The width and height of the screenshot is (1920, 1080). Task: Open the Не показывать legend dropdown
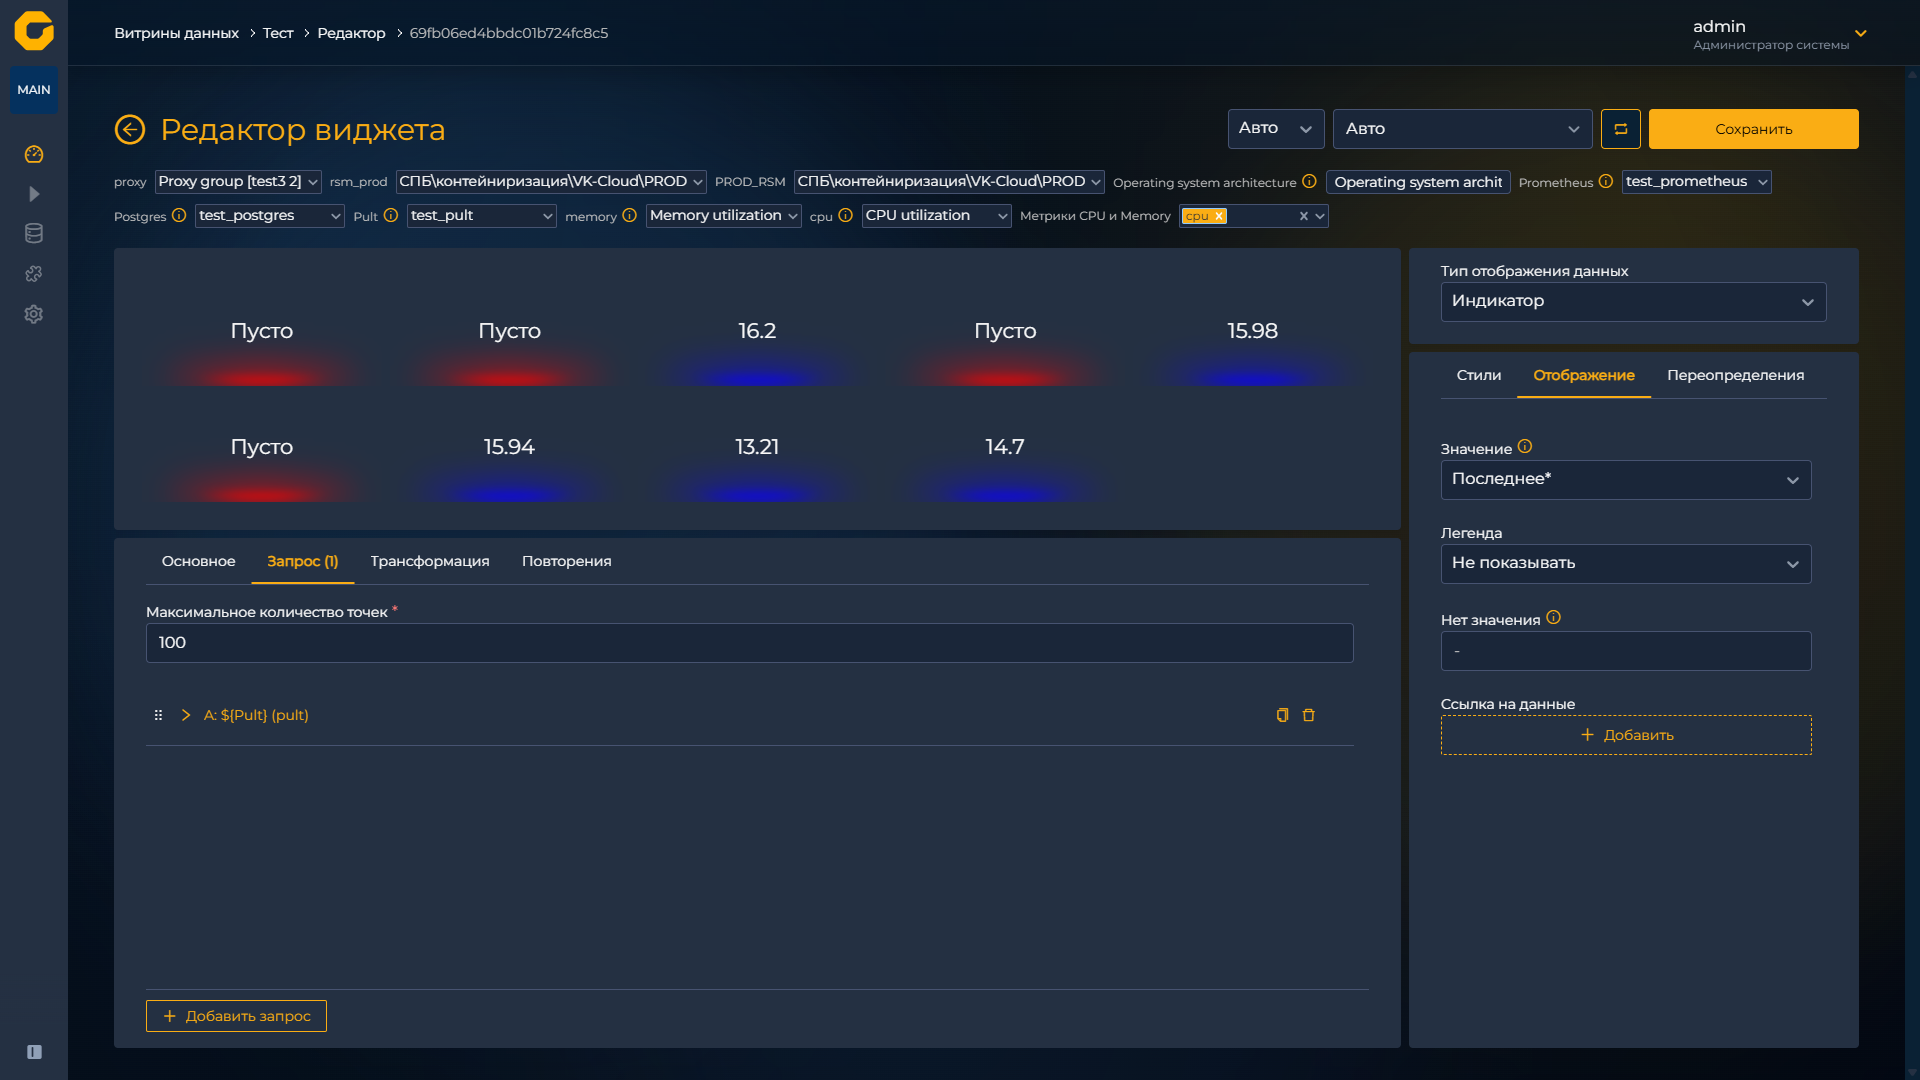pos(1625,564)
